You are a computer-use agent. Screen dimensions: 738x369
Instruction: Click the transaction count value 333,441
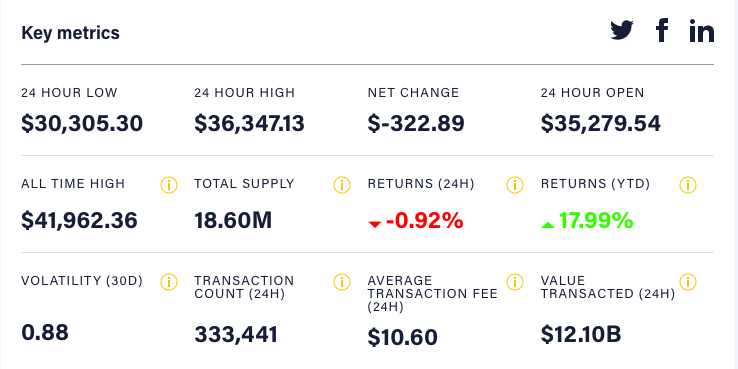tap(236, 335)
